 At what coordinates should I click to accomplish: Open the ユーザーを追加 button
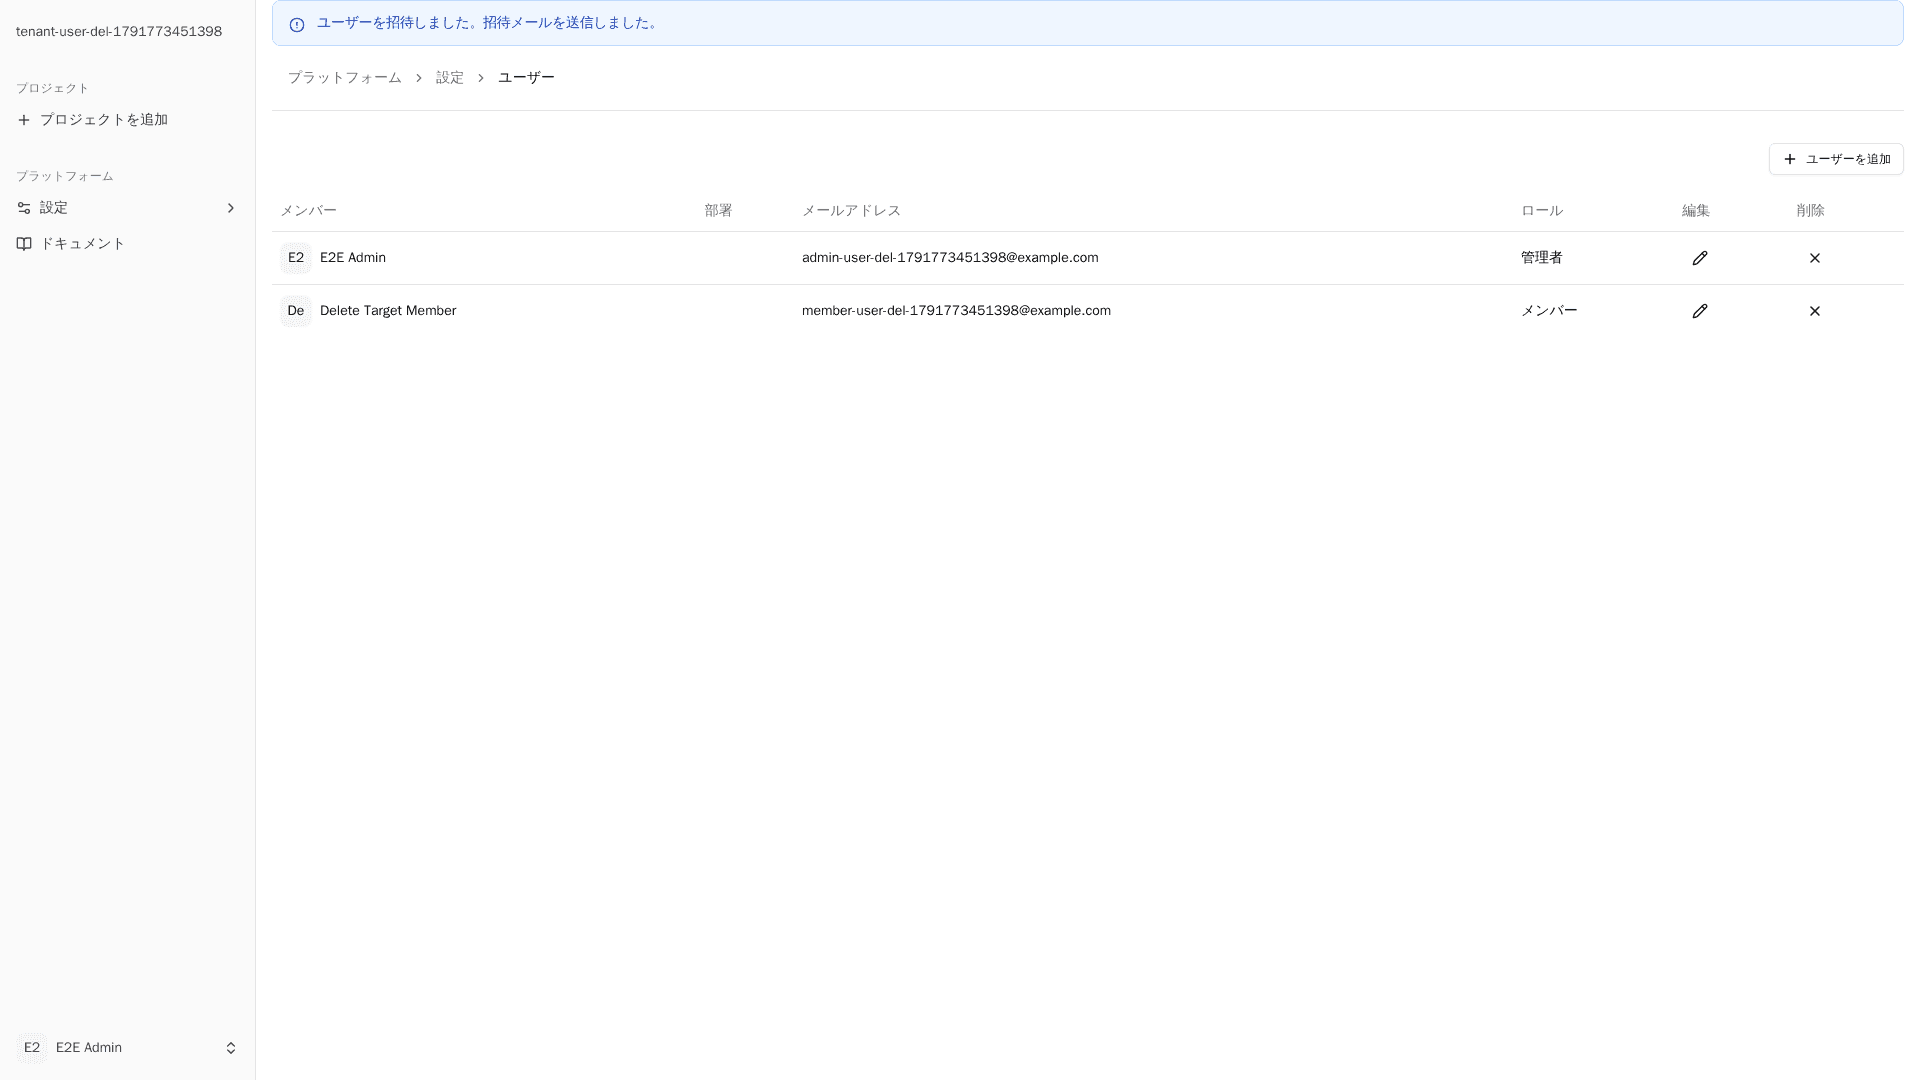[1836, 159]
